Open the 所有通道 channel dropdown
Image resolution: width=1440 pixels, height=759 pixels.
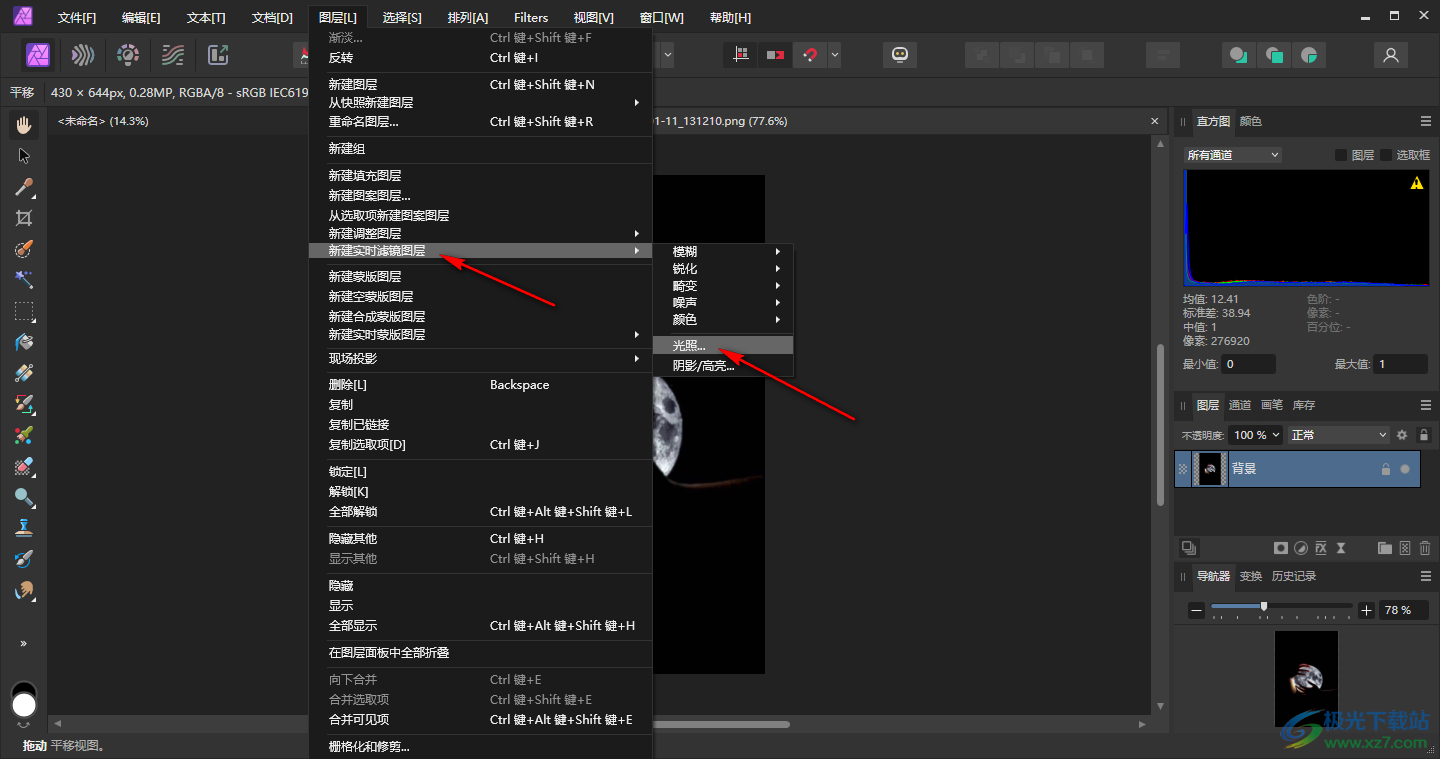pos(1232,155)
